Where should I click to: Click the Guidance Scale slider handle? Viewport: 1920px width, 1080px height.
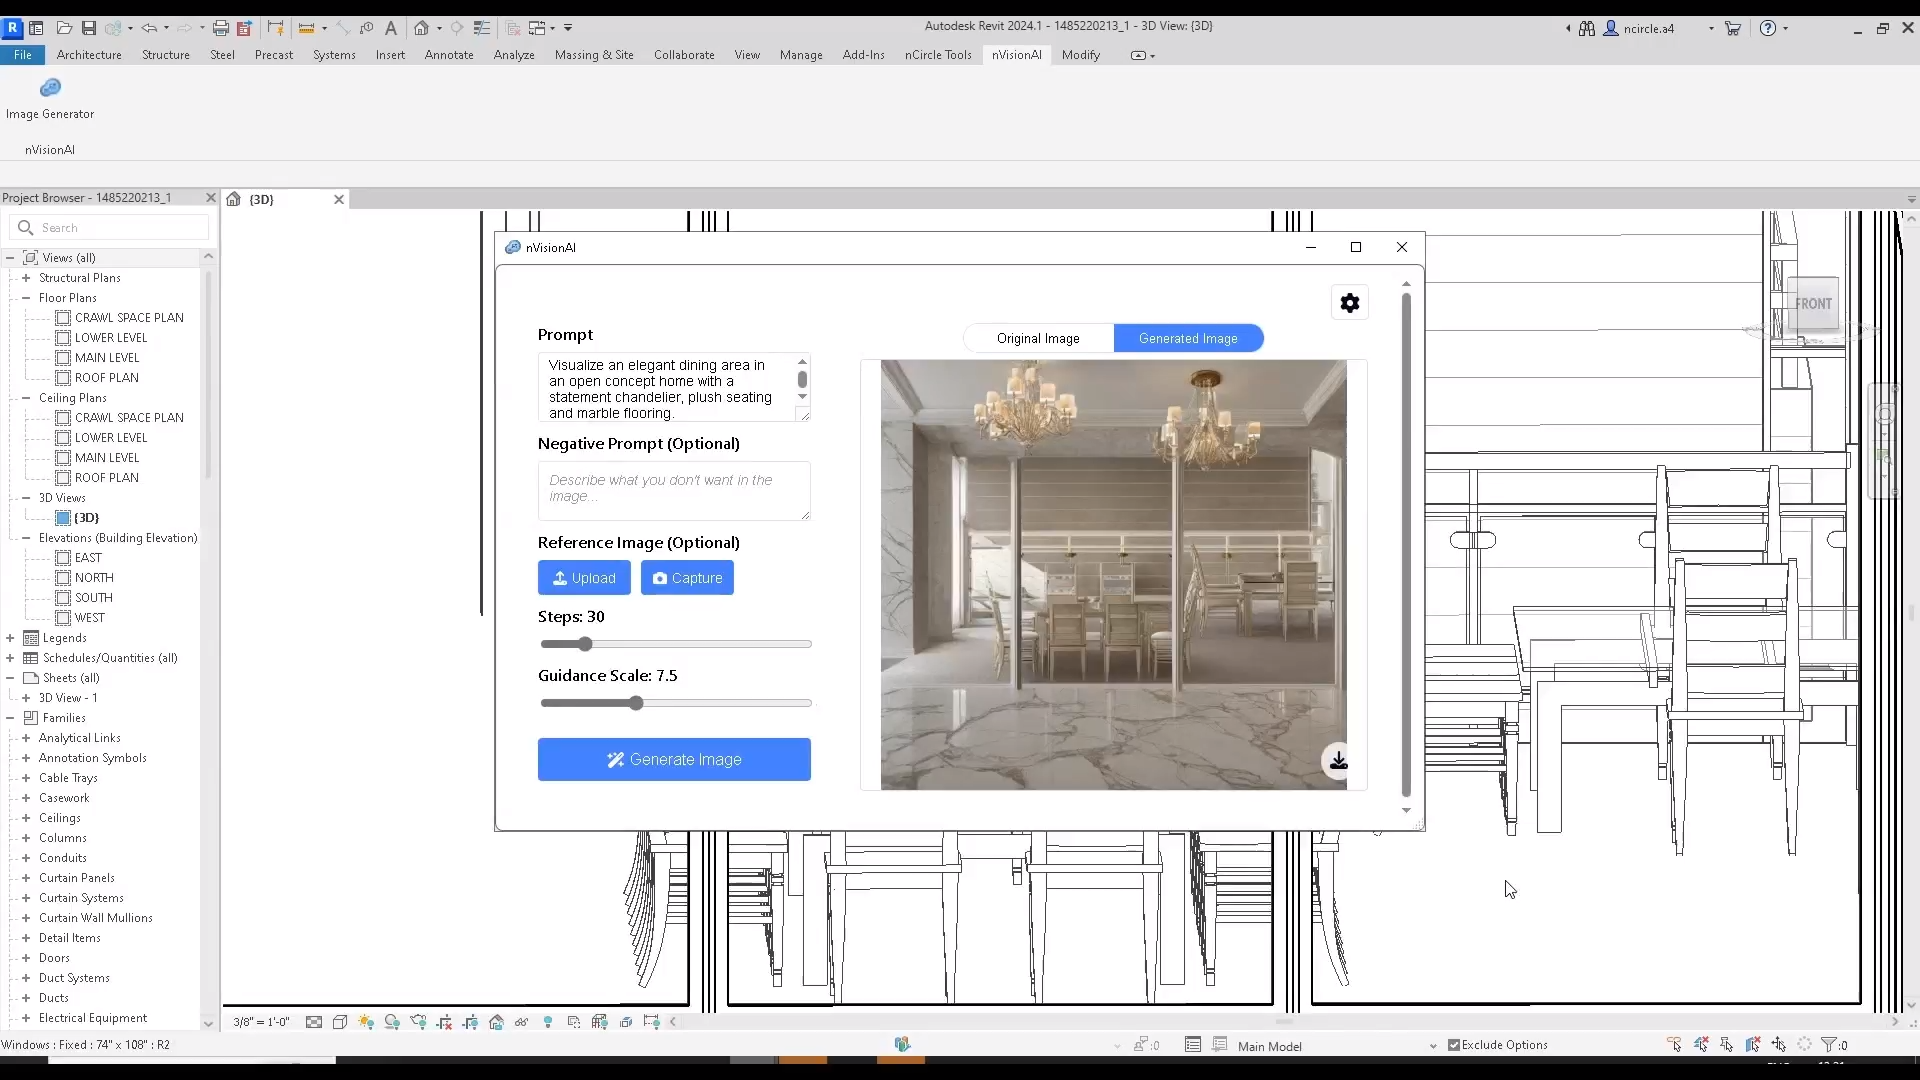coord(636,703)
